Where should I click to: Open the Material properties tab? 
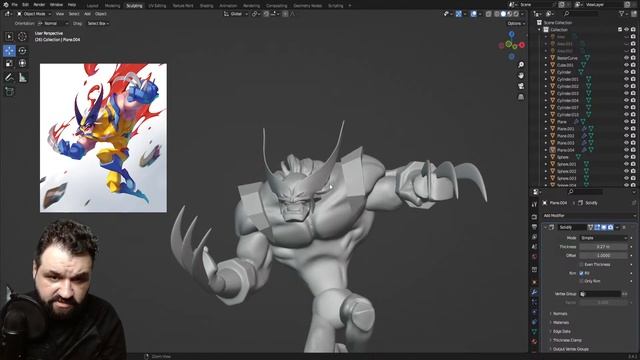click(x=534, y=341)
